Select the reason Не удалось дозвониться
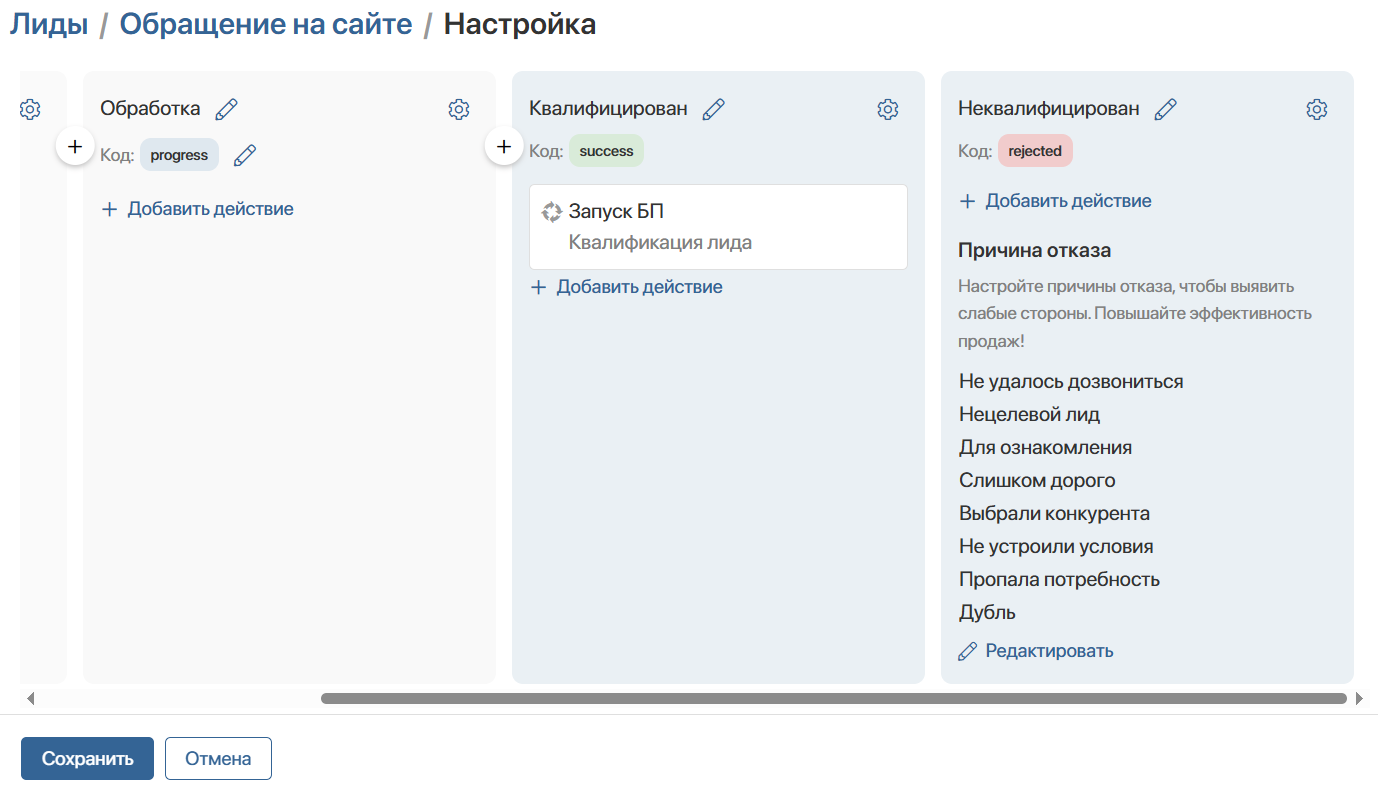Screen dimensions: 1378x790 click(x=1071, y=381)
